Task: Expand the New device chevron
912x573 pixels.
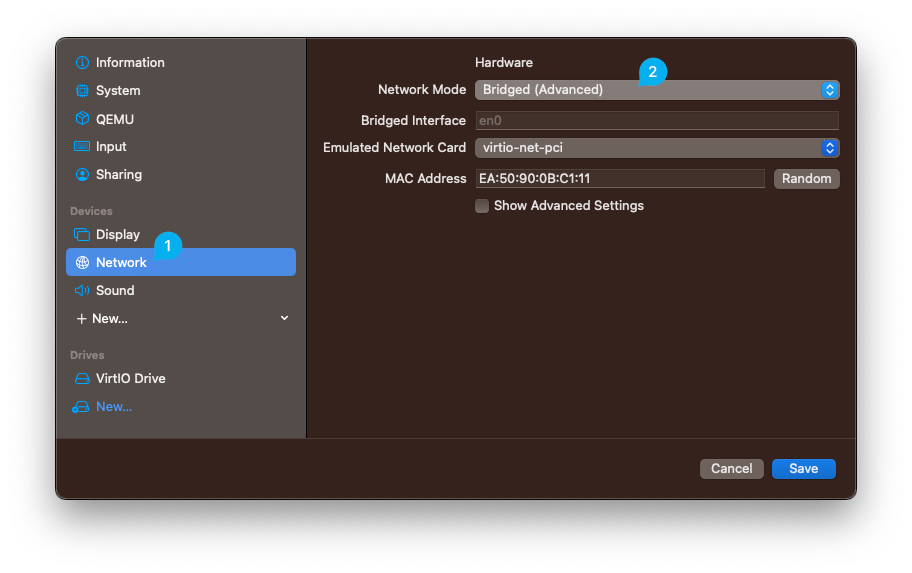Action: (x=284, y=318)
